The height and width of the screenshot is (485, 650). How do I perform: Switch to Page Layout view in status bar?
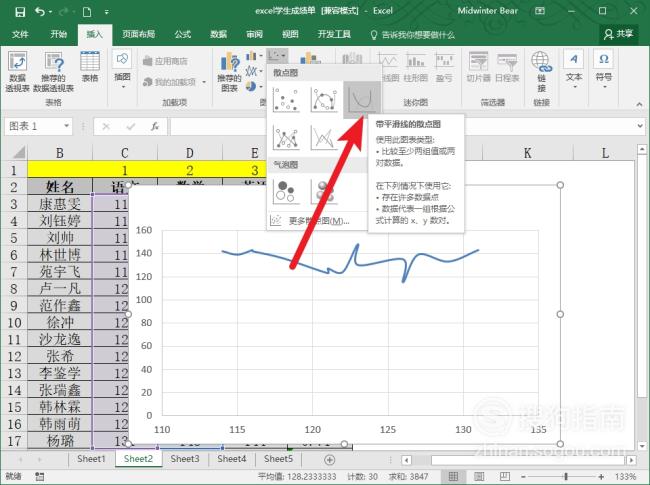point(479,476)
